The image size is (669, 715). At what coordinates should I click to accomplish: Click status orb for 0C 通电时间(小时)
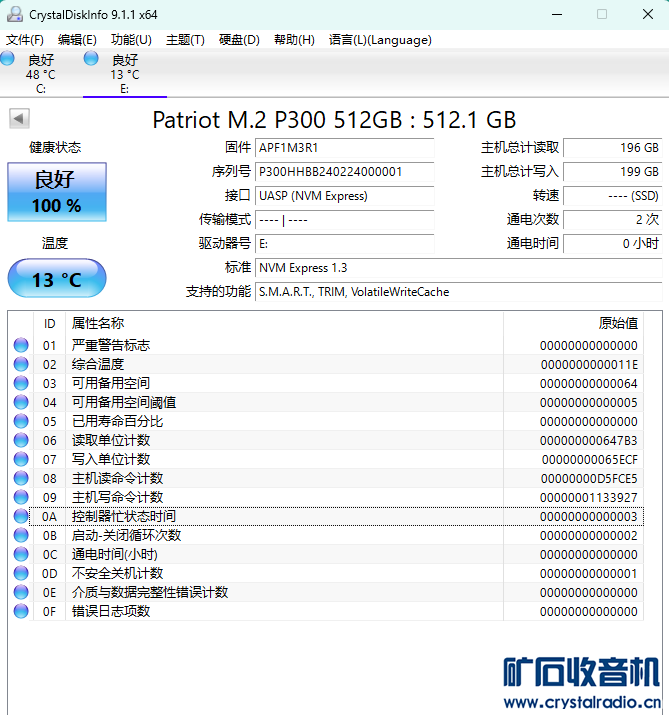pyautogui.click(x=21, y=554)
